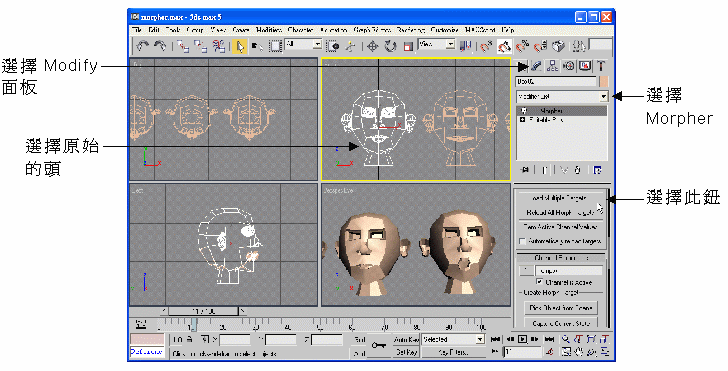Choose the rectangular selection region tool
This screenshot has height=371, width=728.
[275, 46]
